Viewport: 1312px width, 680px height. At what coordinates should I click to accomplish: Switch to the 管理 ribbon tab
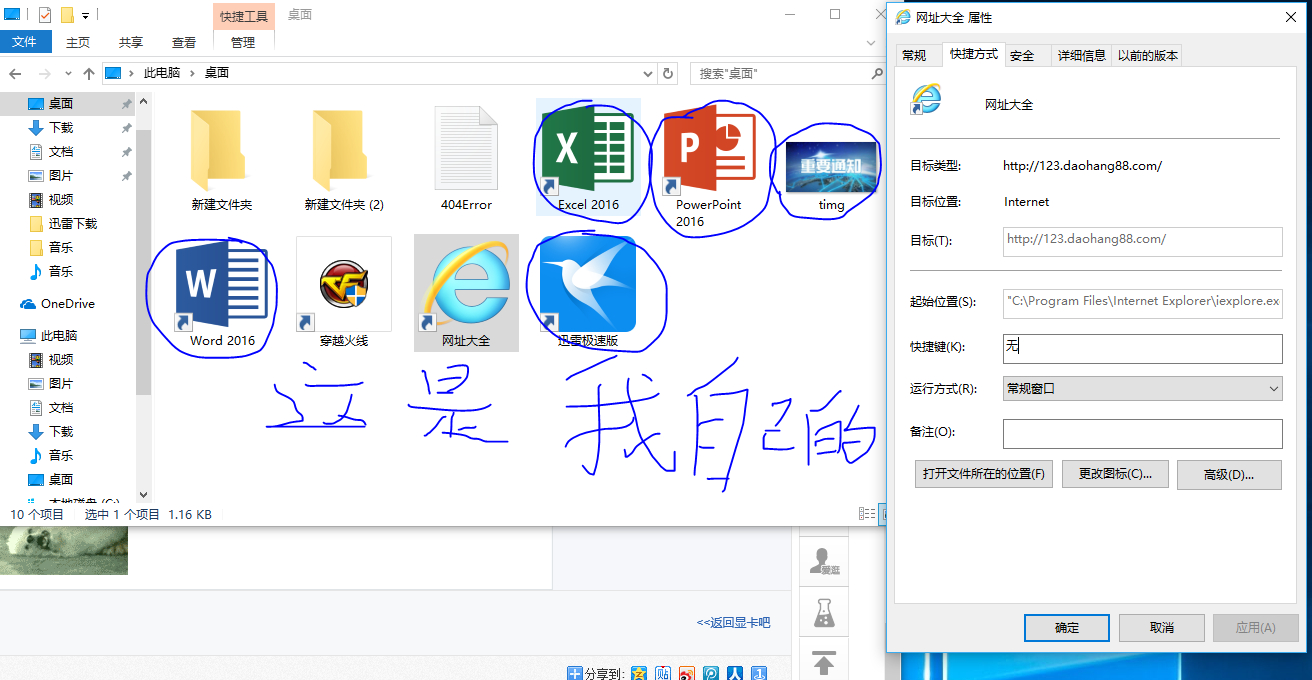point(243,42)
